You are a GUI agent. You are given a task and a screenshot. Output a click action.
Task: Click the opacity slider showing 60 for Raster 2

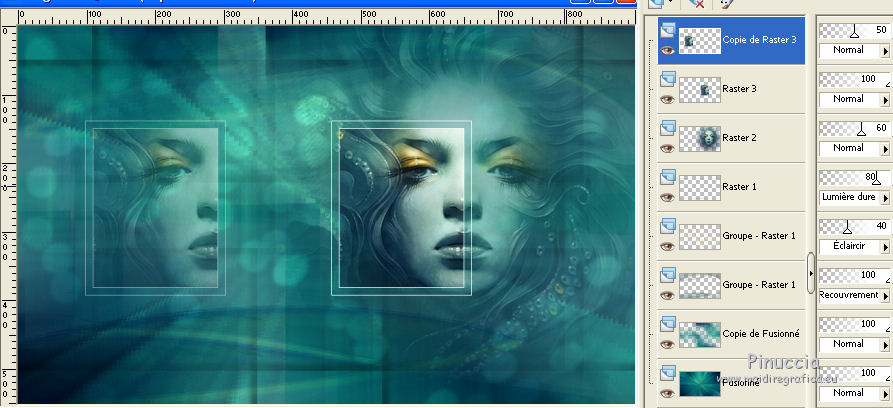point(855,129)
